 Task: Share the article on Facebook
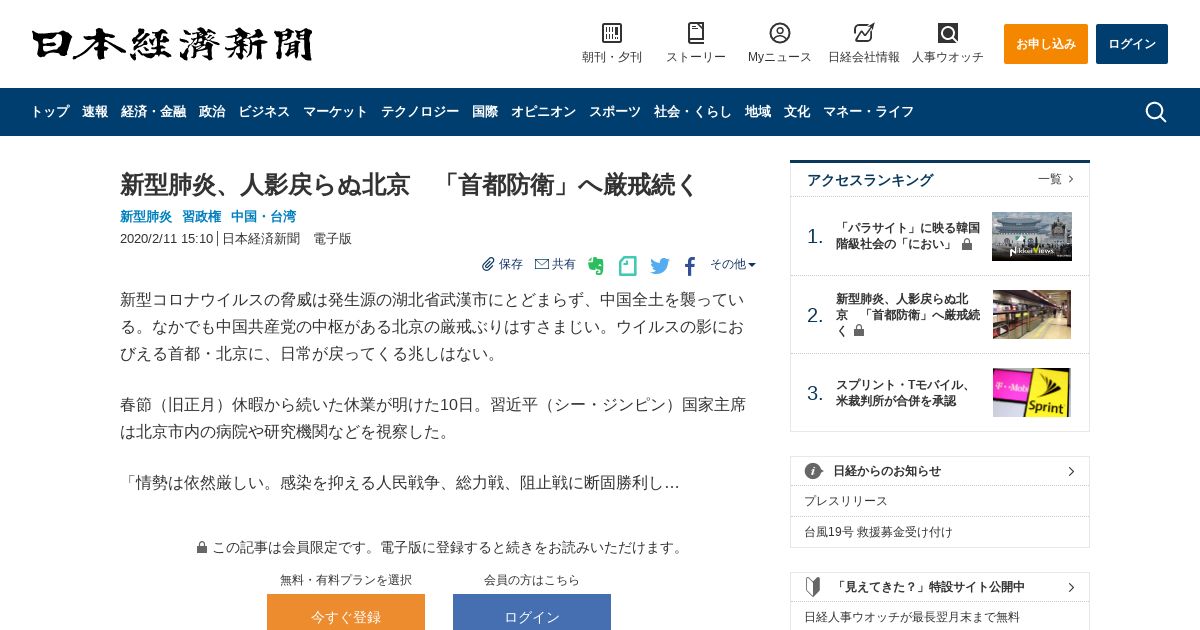pyautogui.click(x=690, y=266)
